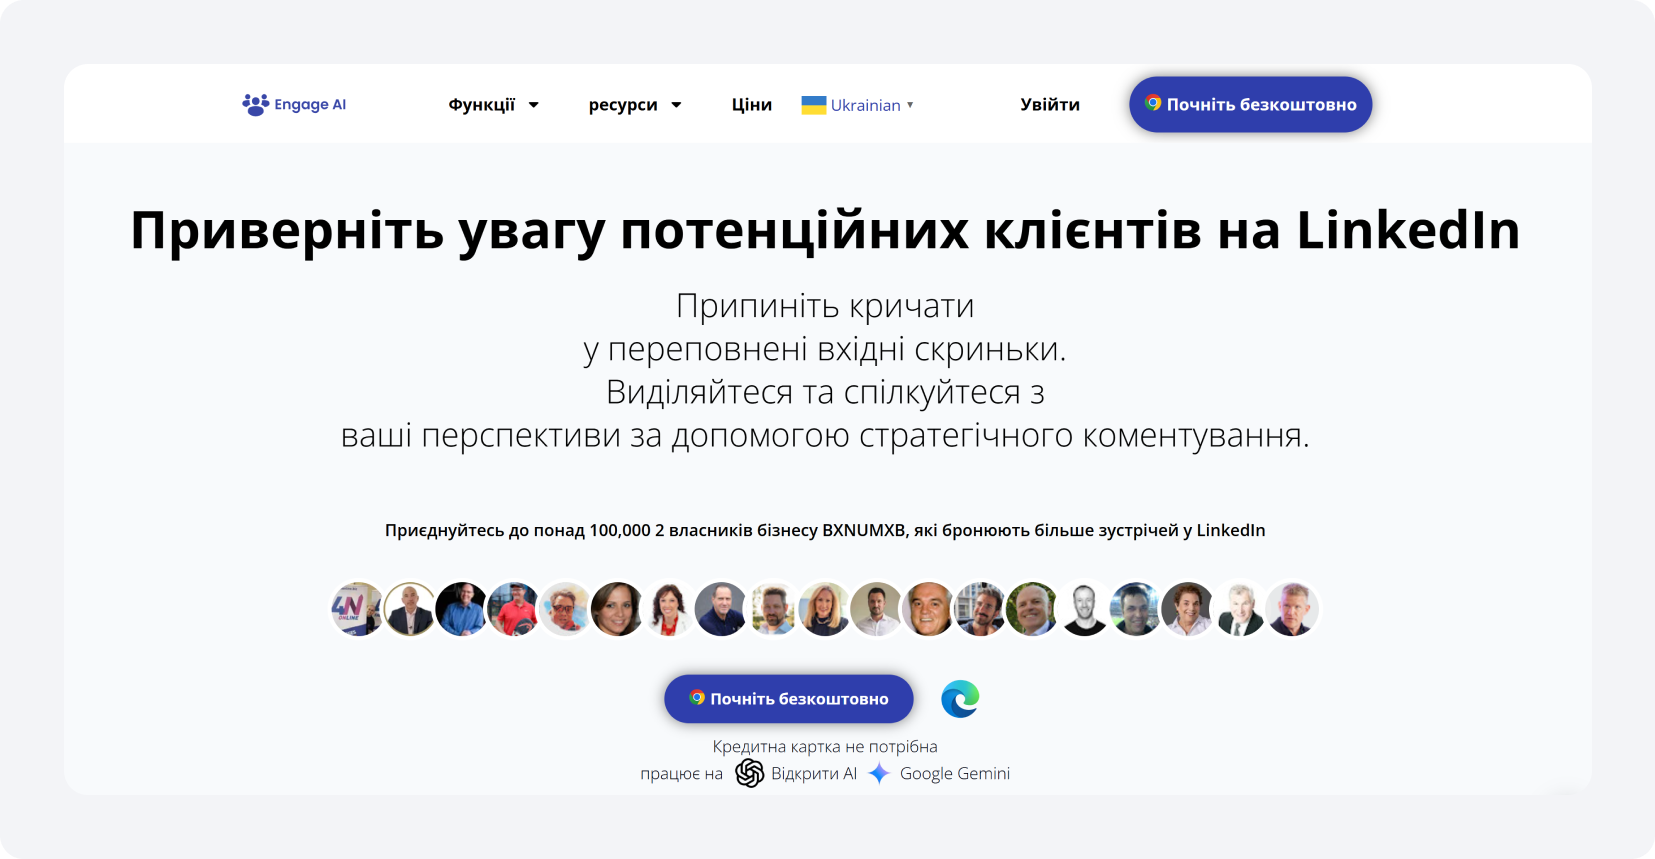Screen dimensions: 1655x859
Task: Click the Кредитна картка не потрібна text
Action: [825, 746]
